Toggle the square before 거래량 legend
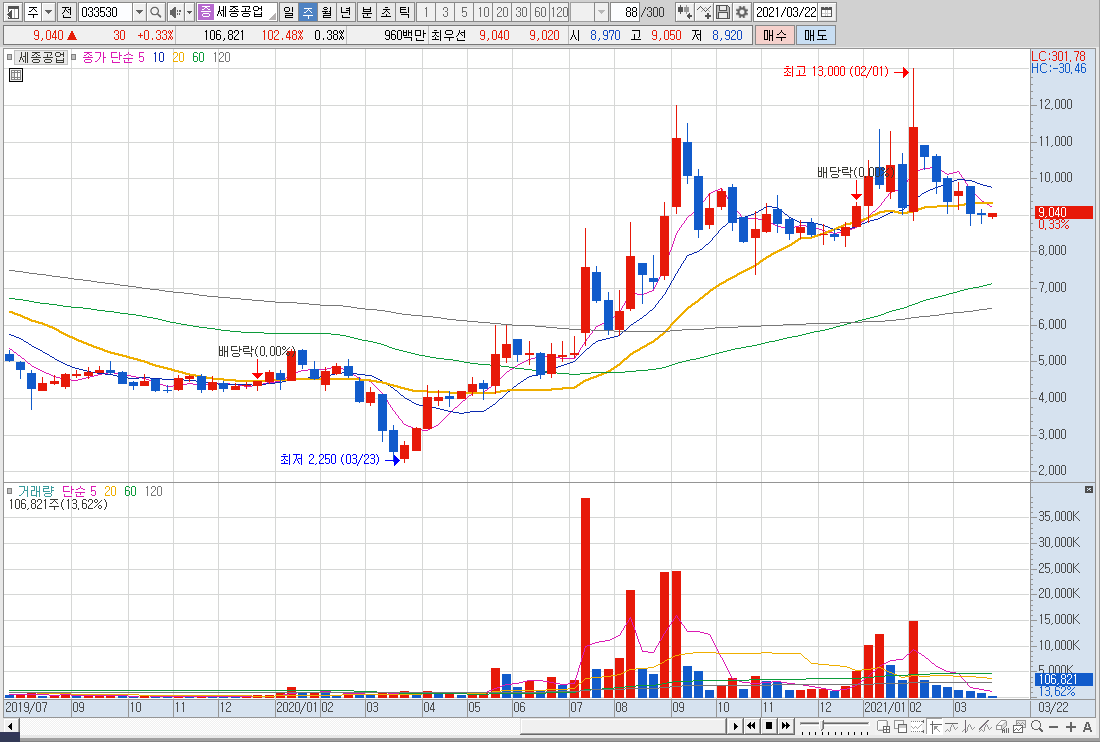This screenshot has height=742, width=1100. (9, 492)
